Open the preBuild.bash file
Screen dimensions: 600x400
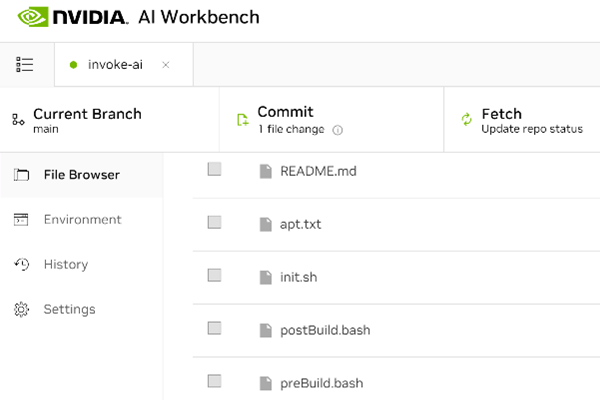(321, 383)
